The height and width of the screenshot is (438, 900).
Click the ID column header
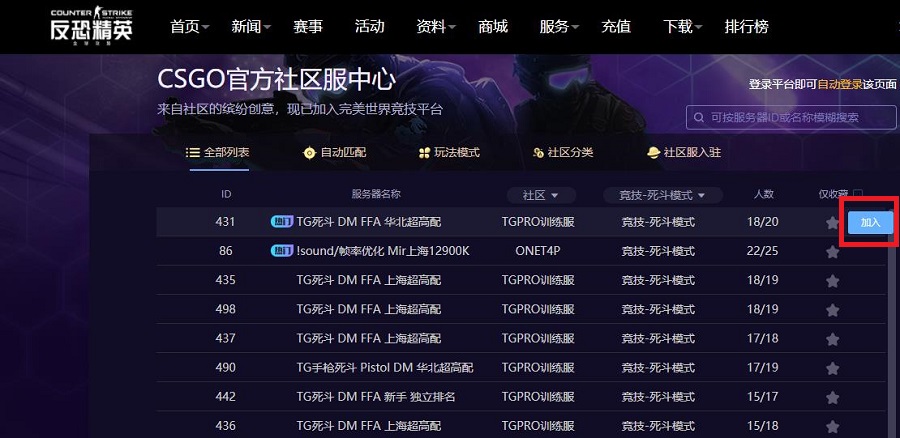226,195
